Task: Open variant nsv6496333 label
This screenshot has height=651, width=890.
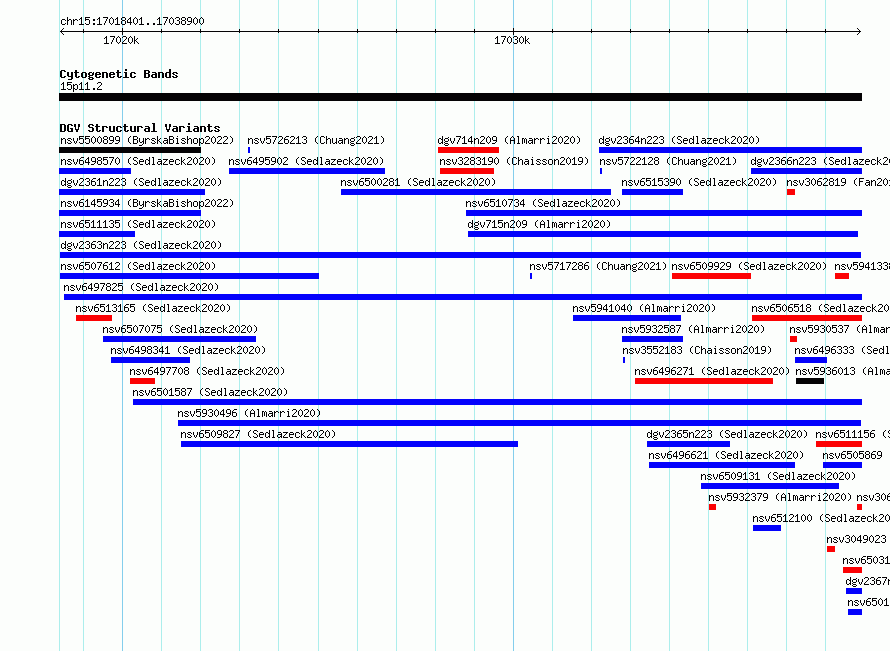Action: pos(842,350)
